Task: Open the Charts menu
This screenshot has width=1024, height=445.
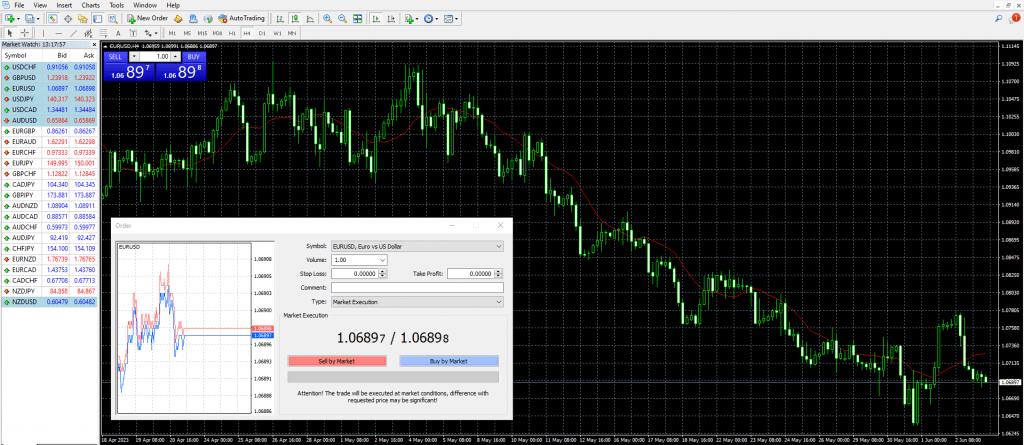Action: pyautogui.click(x=89, y=5)
